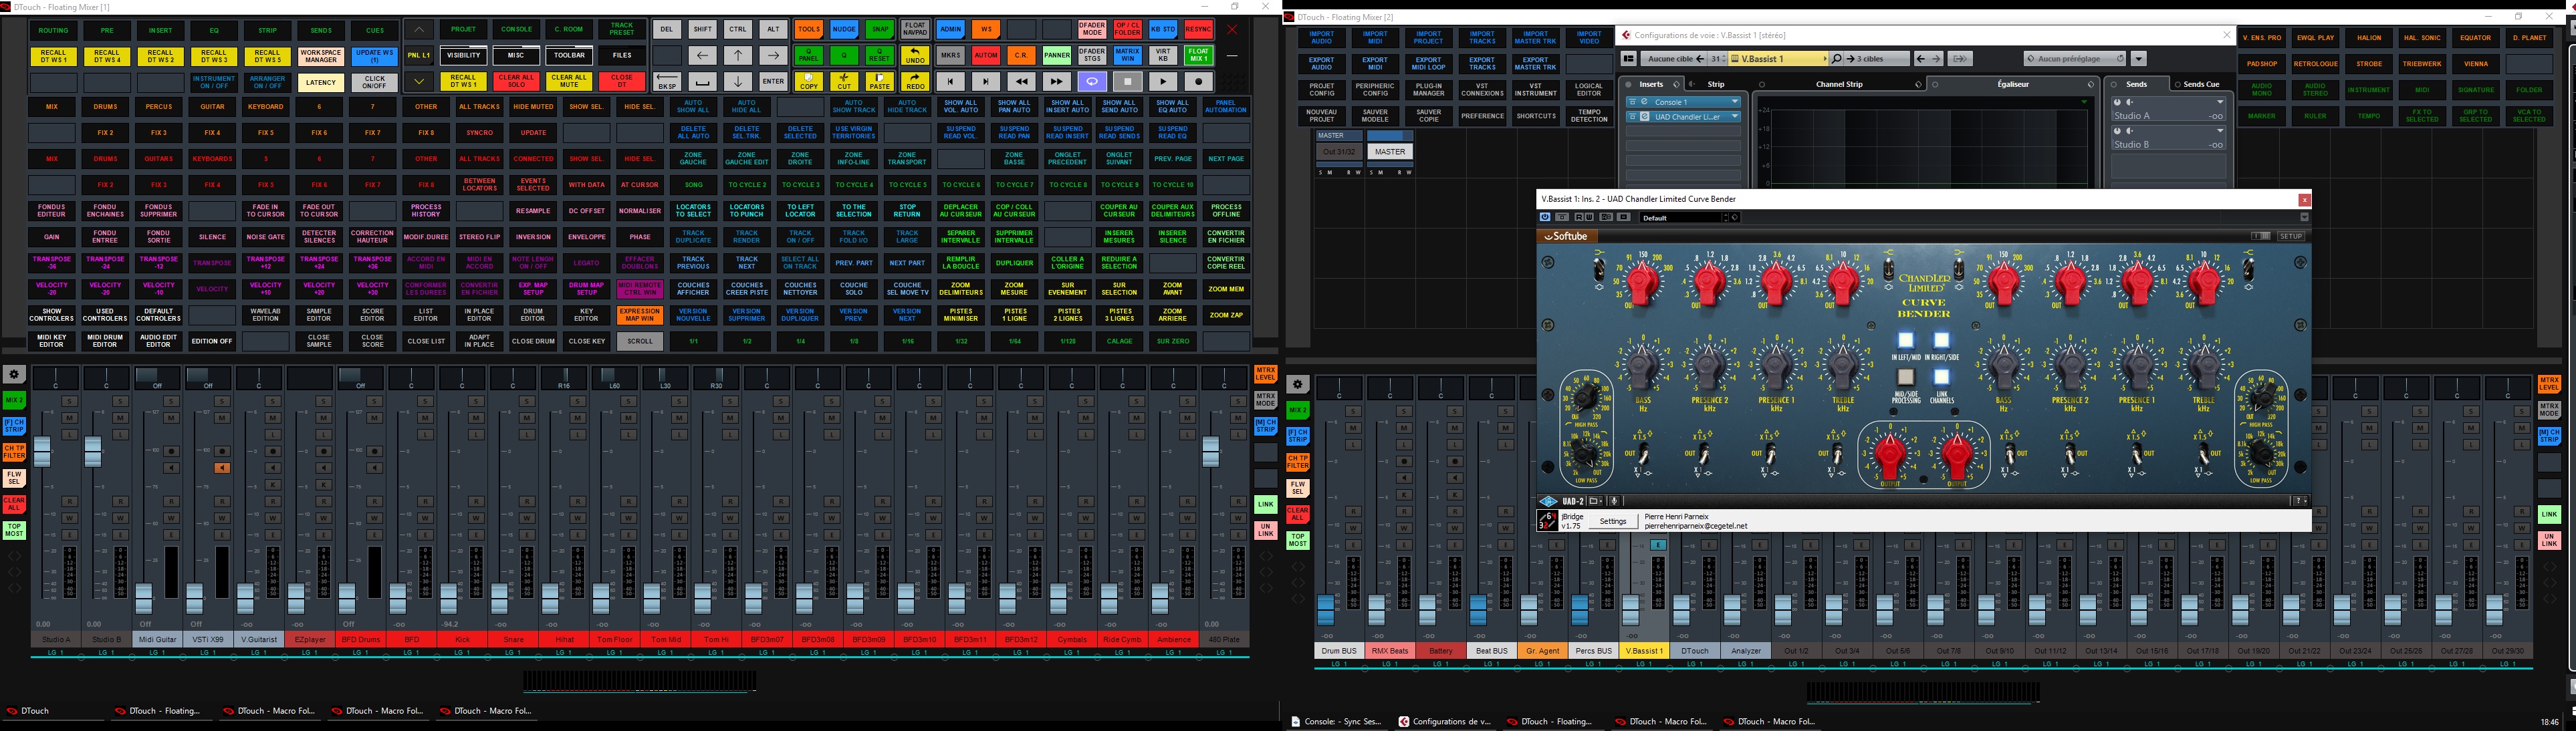This screenshot has width=2576, height=731.
Task: Bypass Curve Bender plugin with power icon
Action: pos(1545,217)
